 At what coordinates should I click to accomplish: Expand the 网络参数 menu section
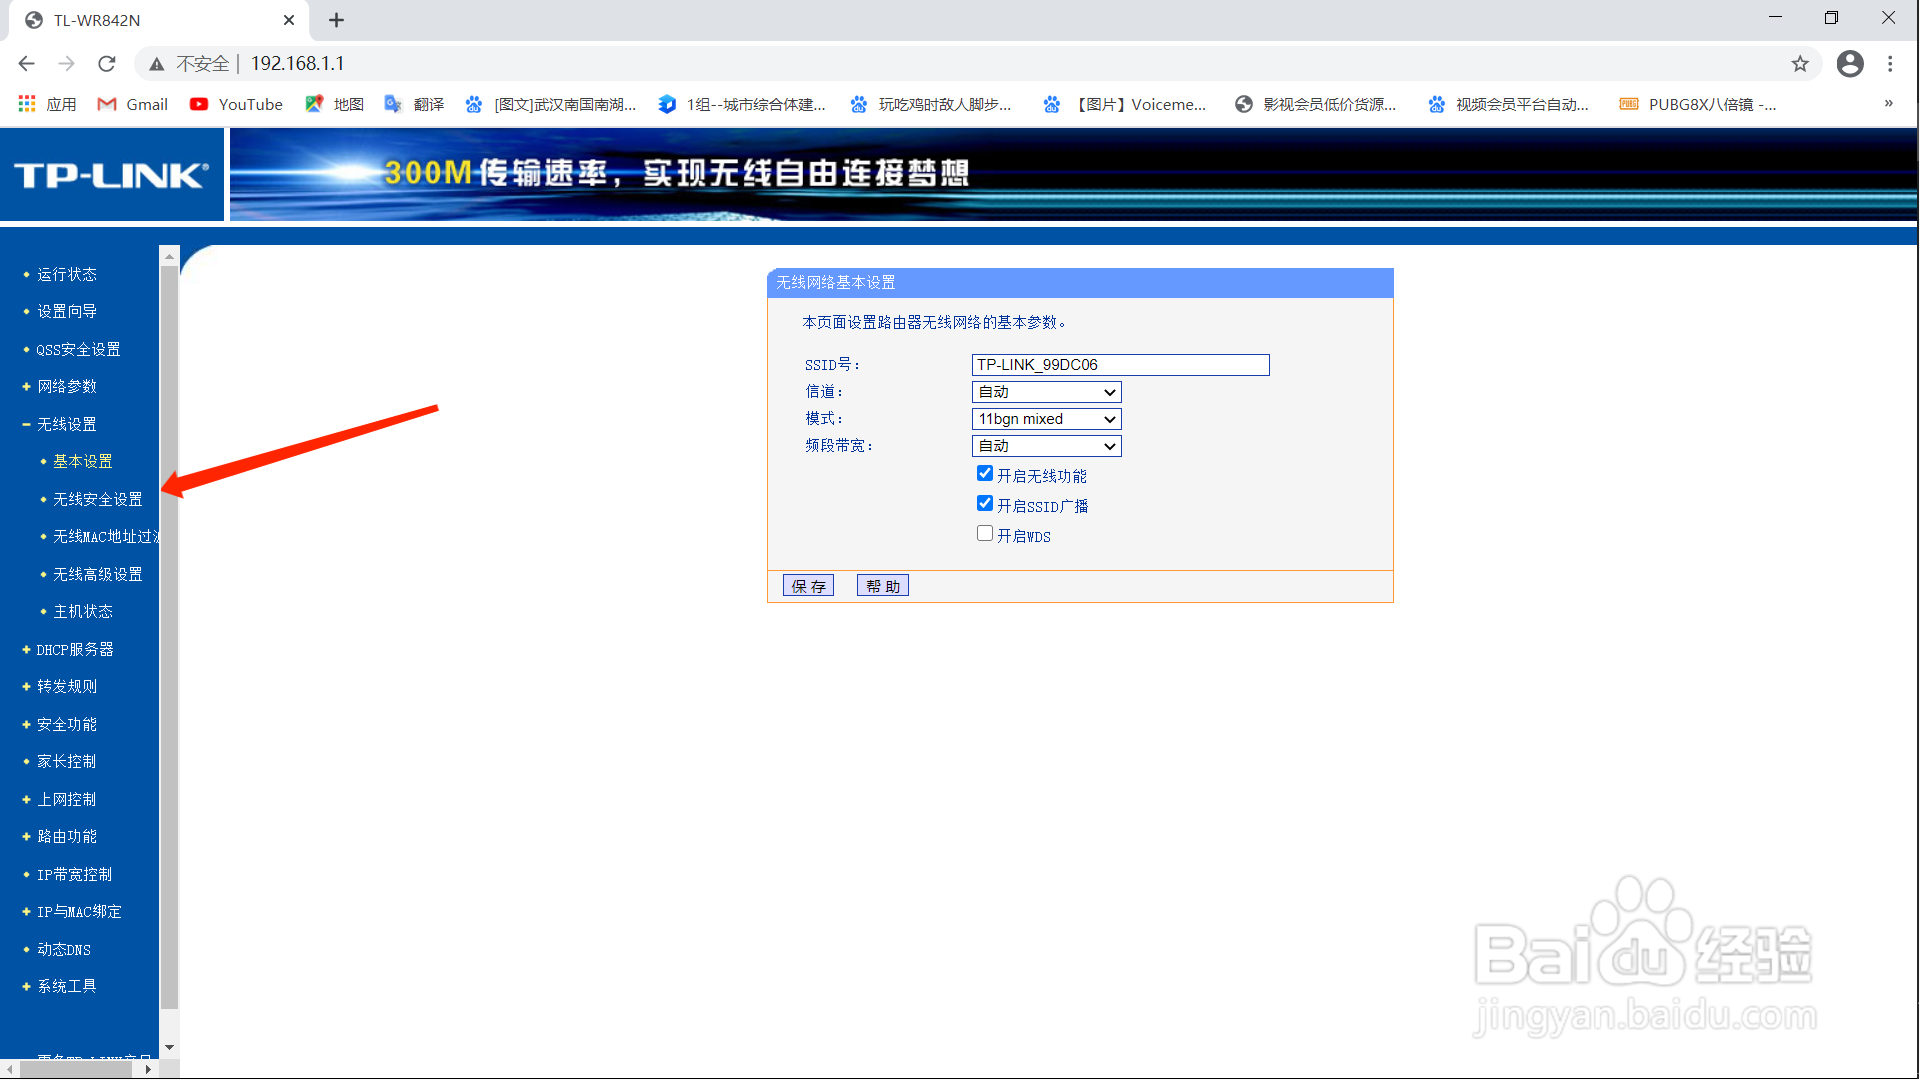click(x=66, y=386)
